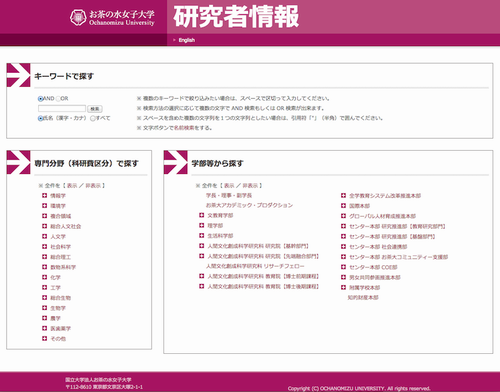Viewport: 500px width, 392px height.
Task: Expand the 国際本部 plus icon
Action: [343, 206]
